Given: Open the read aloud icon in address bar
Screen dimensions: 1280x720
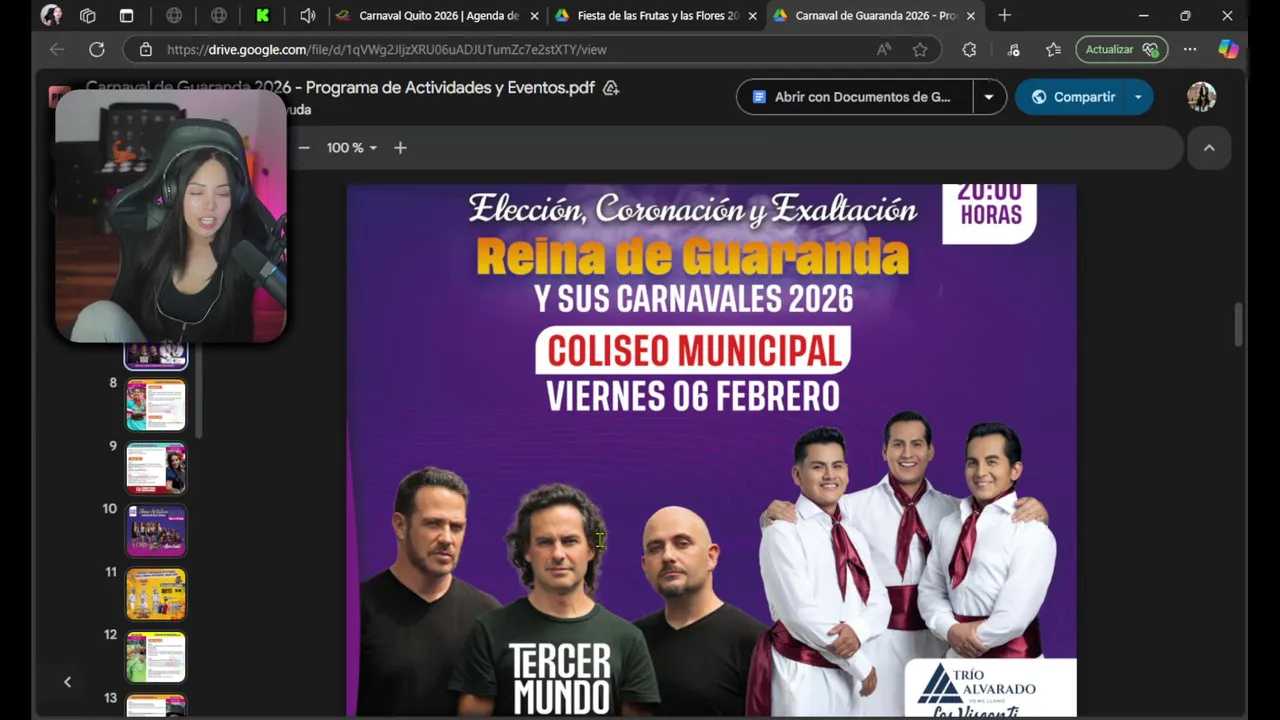Looking at the screenshot, I should (884, 49).
